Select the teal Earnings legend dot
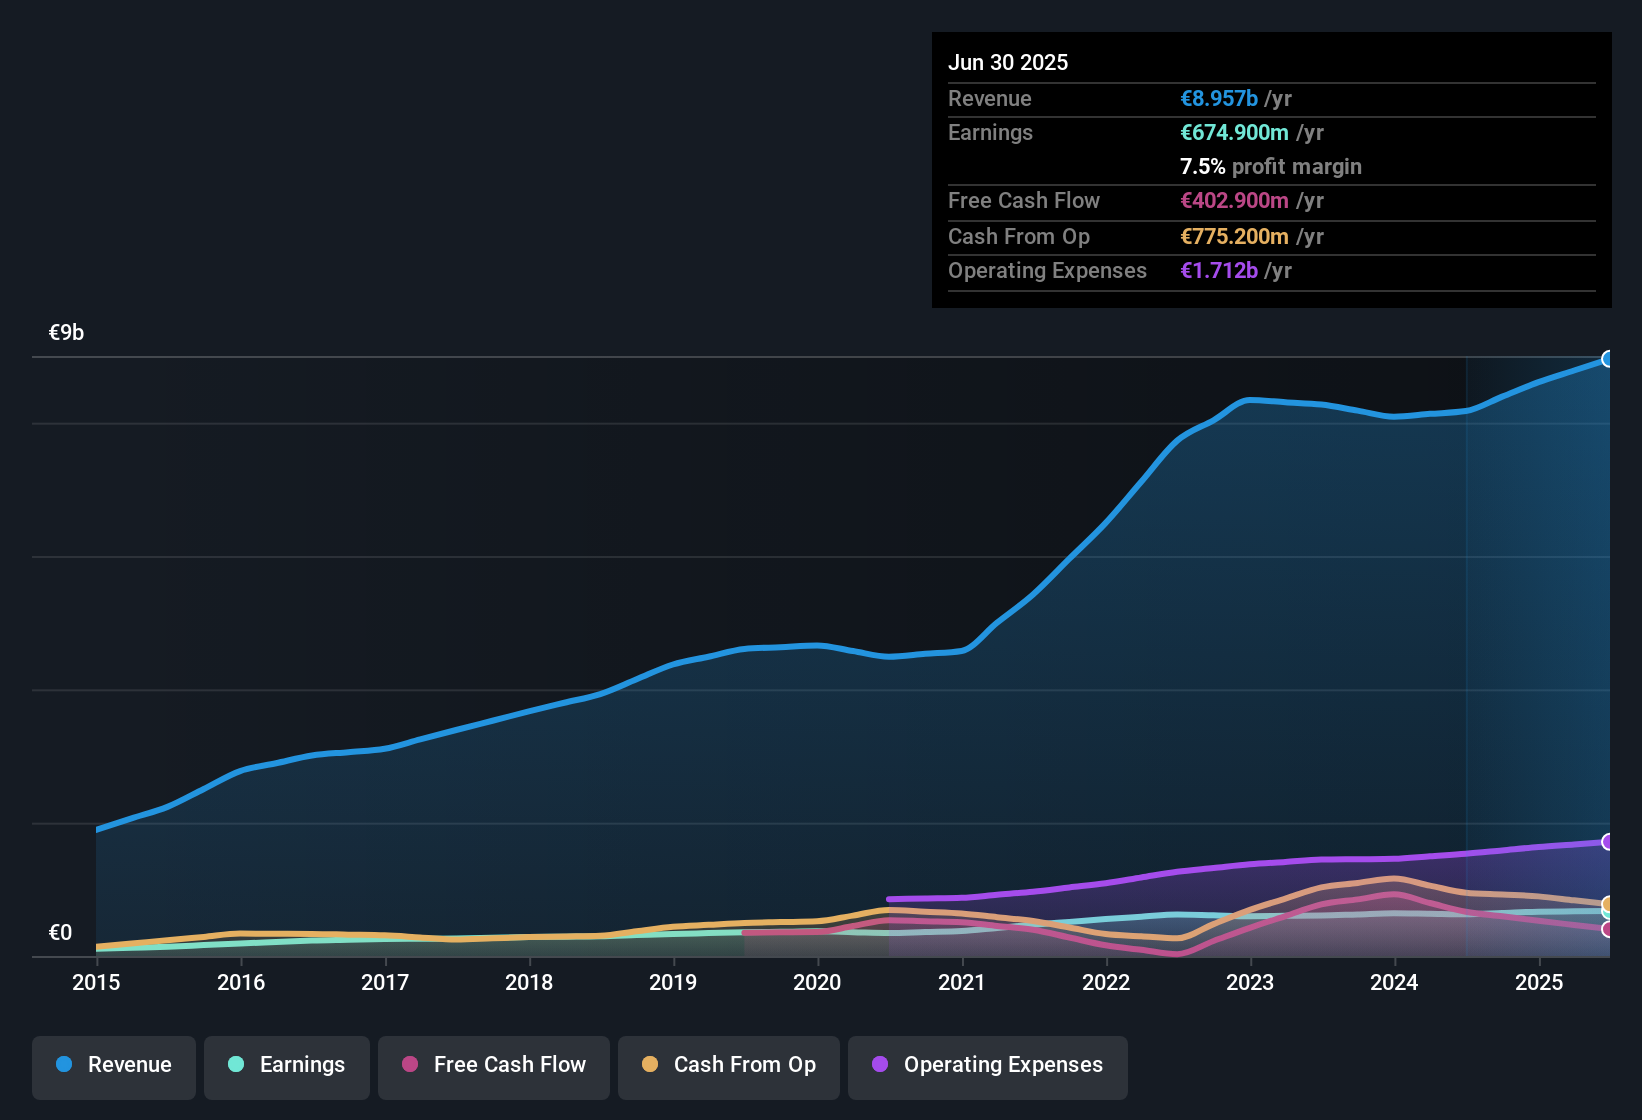 (x=236, y=1065)
